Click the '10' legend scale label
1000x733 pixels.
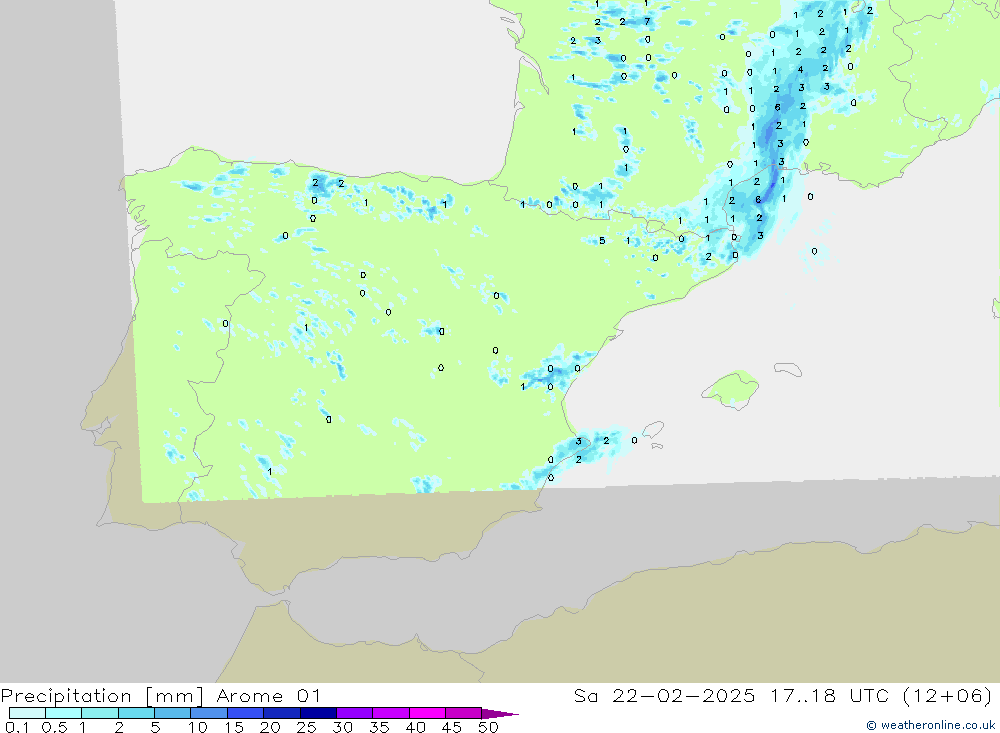click(197, 727)
